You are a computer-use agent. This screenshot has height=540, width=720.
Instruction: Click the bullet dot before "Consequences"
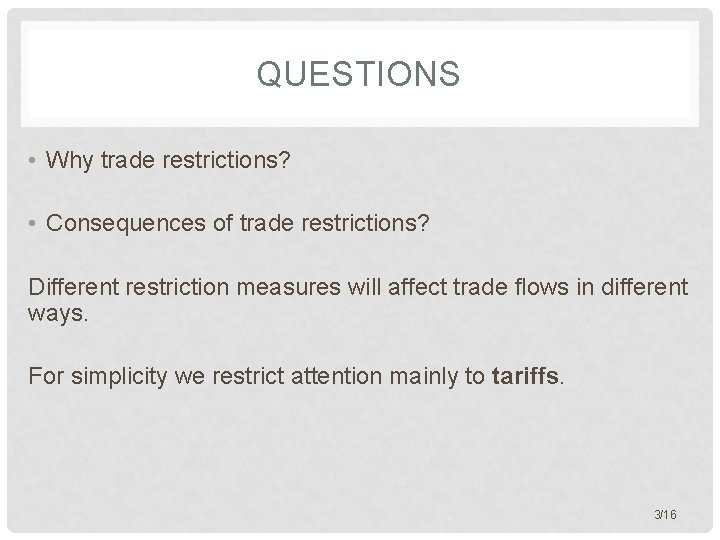(x=32, y=224)
